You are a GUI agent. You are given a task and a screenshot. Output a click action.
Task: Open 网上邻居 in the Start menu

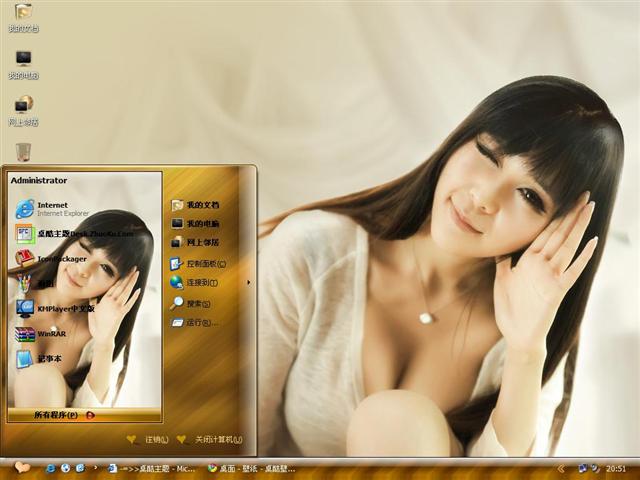(x=195, y=242)
